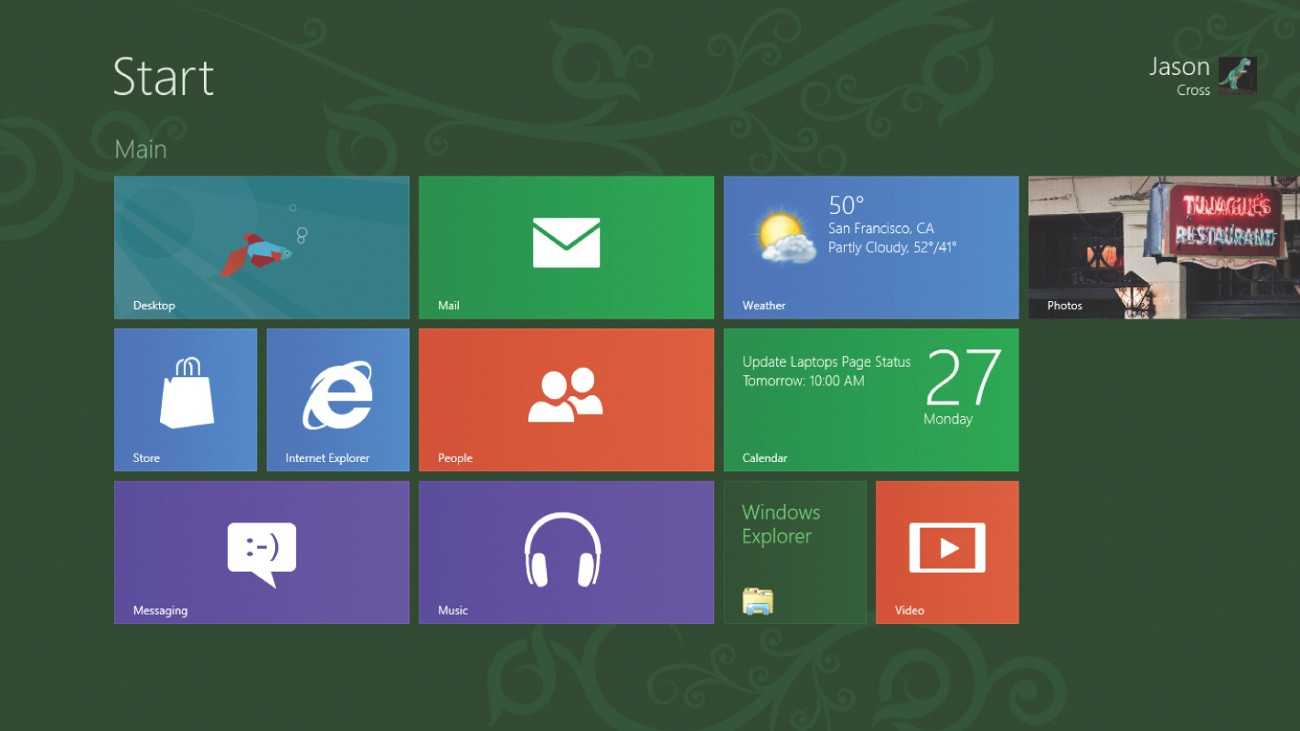Open the Internet Explorer logo icon
This screenshot has width=1300, height=731.
click(338, 396)
